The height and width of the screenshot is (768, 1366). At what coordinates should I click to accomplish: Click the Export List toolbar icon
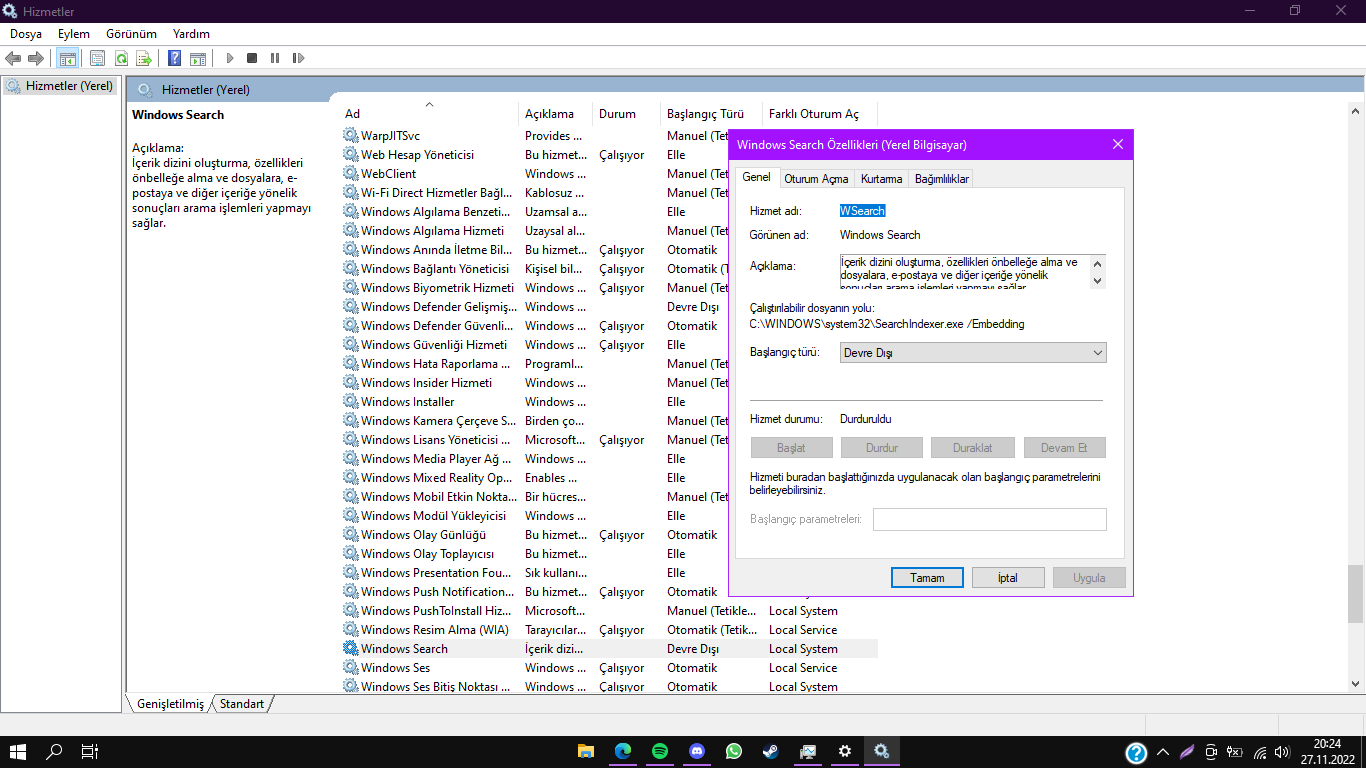coord(144,58)
